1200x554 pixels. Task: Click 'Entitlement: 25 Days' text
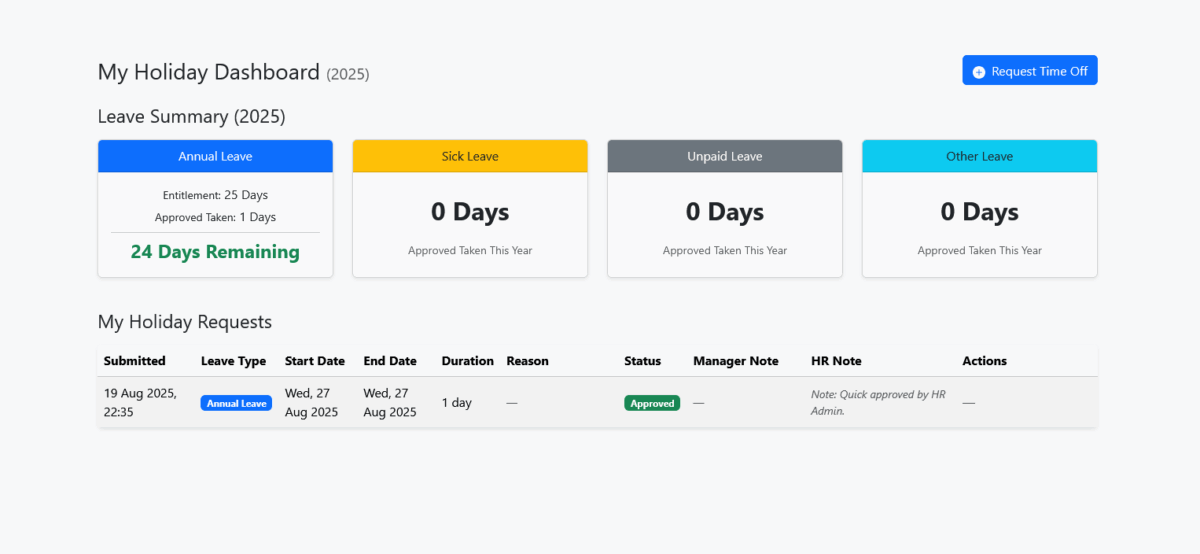[215, 195]
